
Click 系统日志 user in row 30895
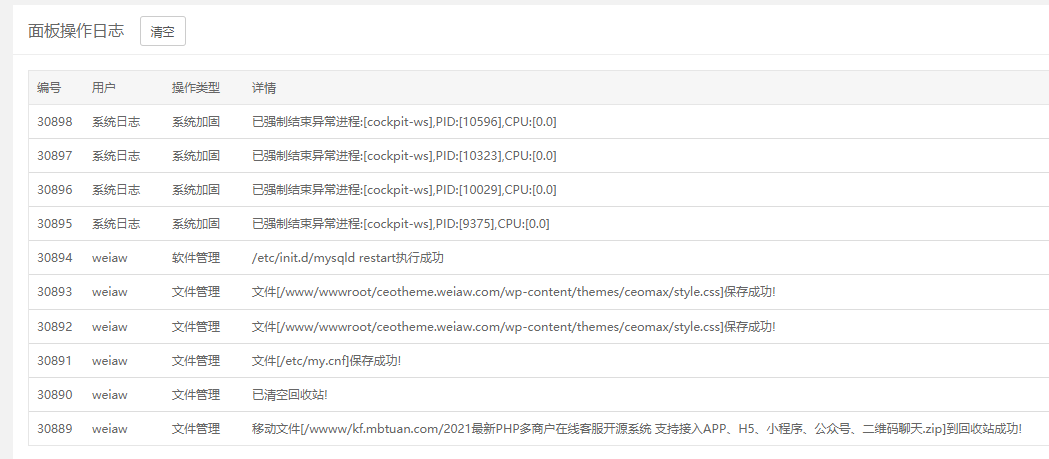coord(116,223)
